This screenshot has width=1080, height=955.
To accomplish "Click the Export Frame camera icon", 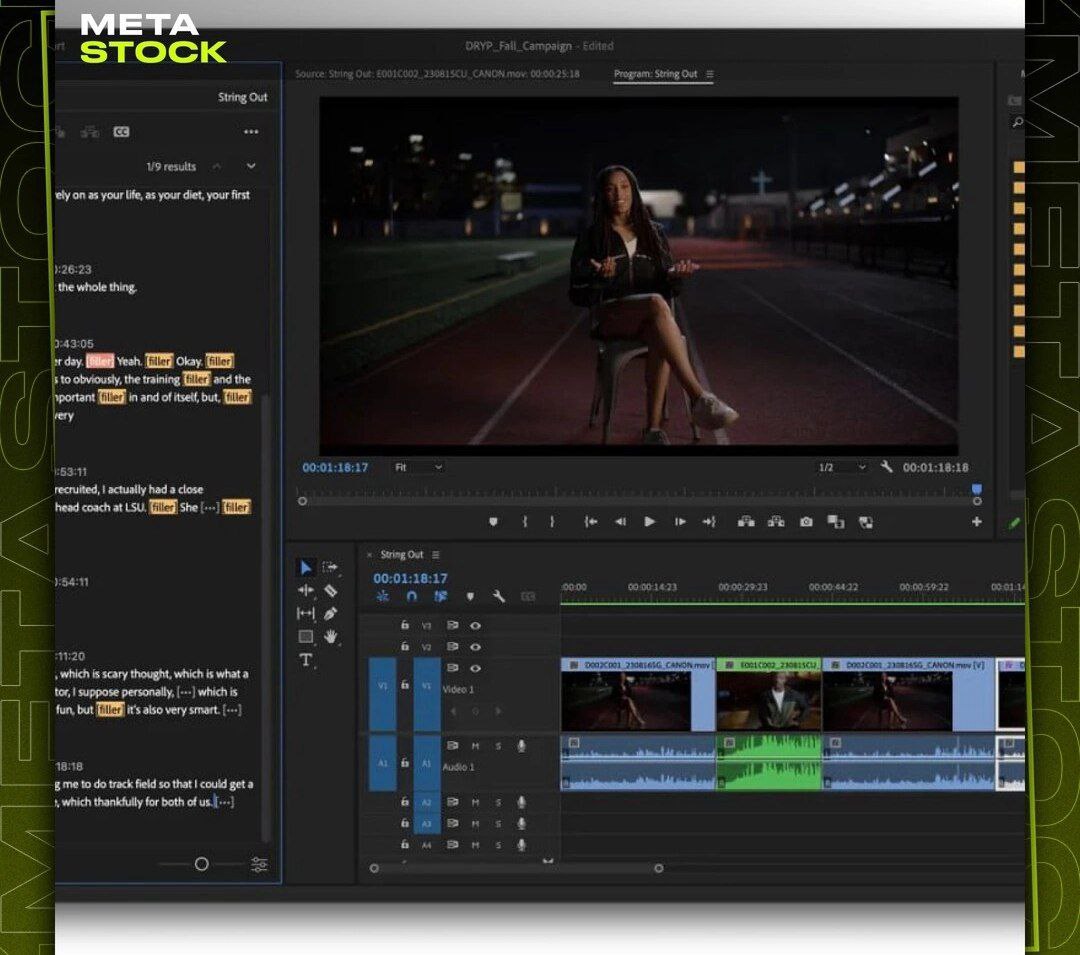I will pos(806,522).
